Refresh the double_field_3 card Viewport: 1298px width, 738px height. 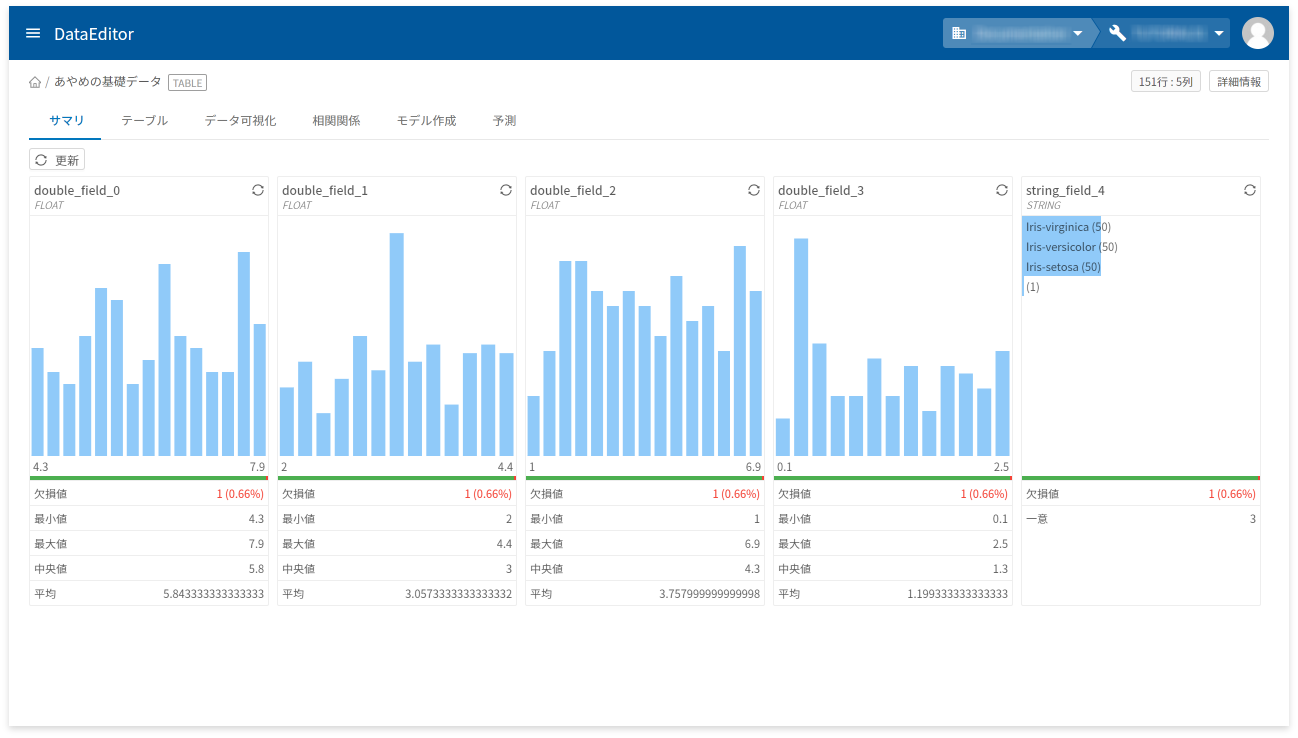pos(1001,190)
